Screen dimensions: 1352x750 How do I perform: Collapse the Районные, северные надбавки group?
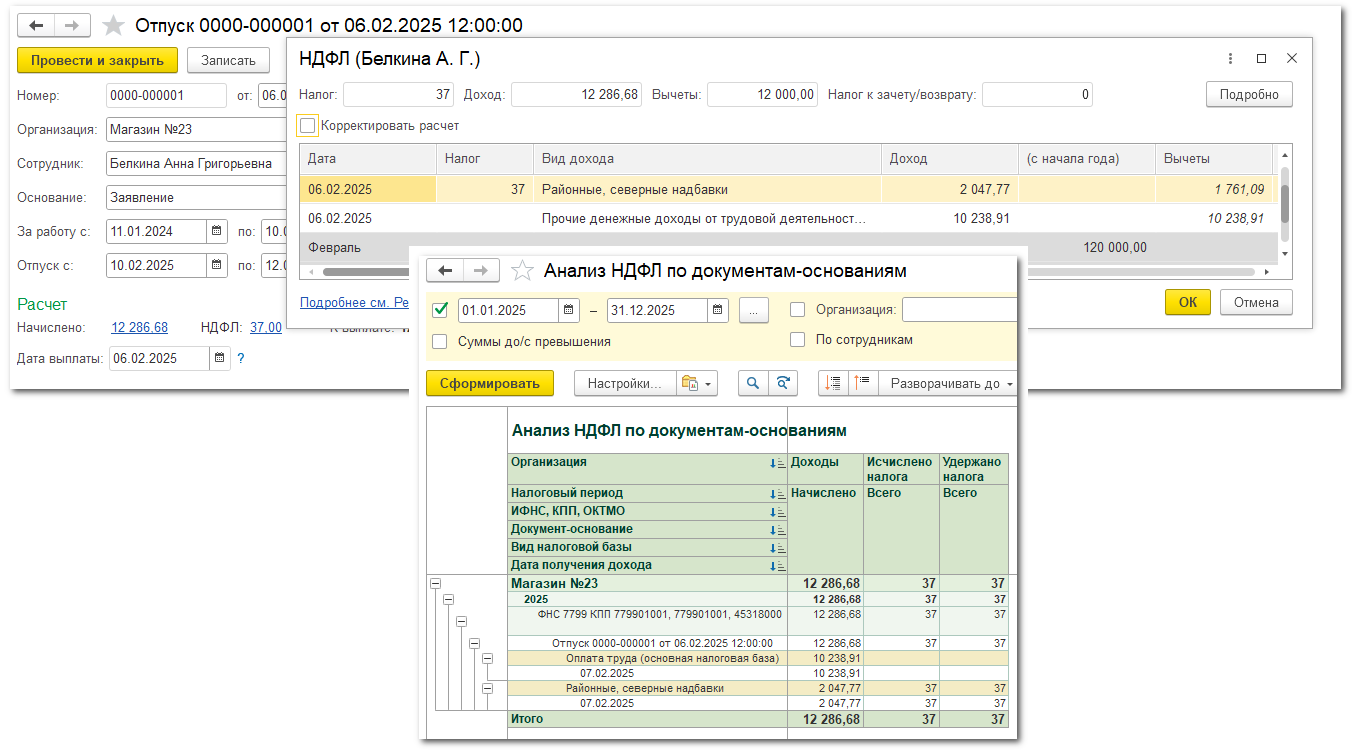click(x=488, y=688)
